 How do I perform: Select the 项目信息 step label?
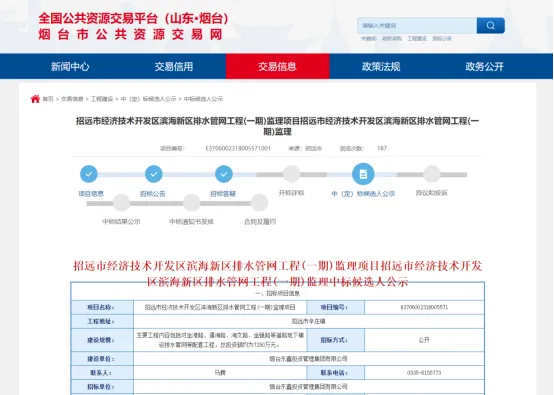pos(91,194)
